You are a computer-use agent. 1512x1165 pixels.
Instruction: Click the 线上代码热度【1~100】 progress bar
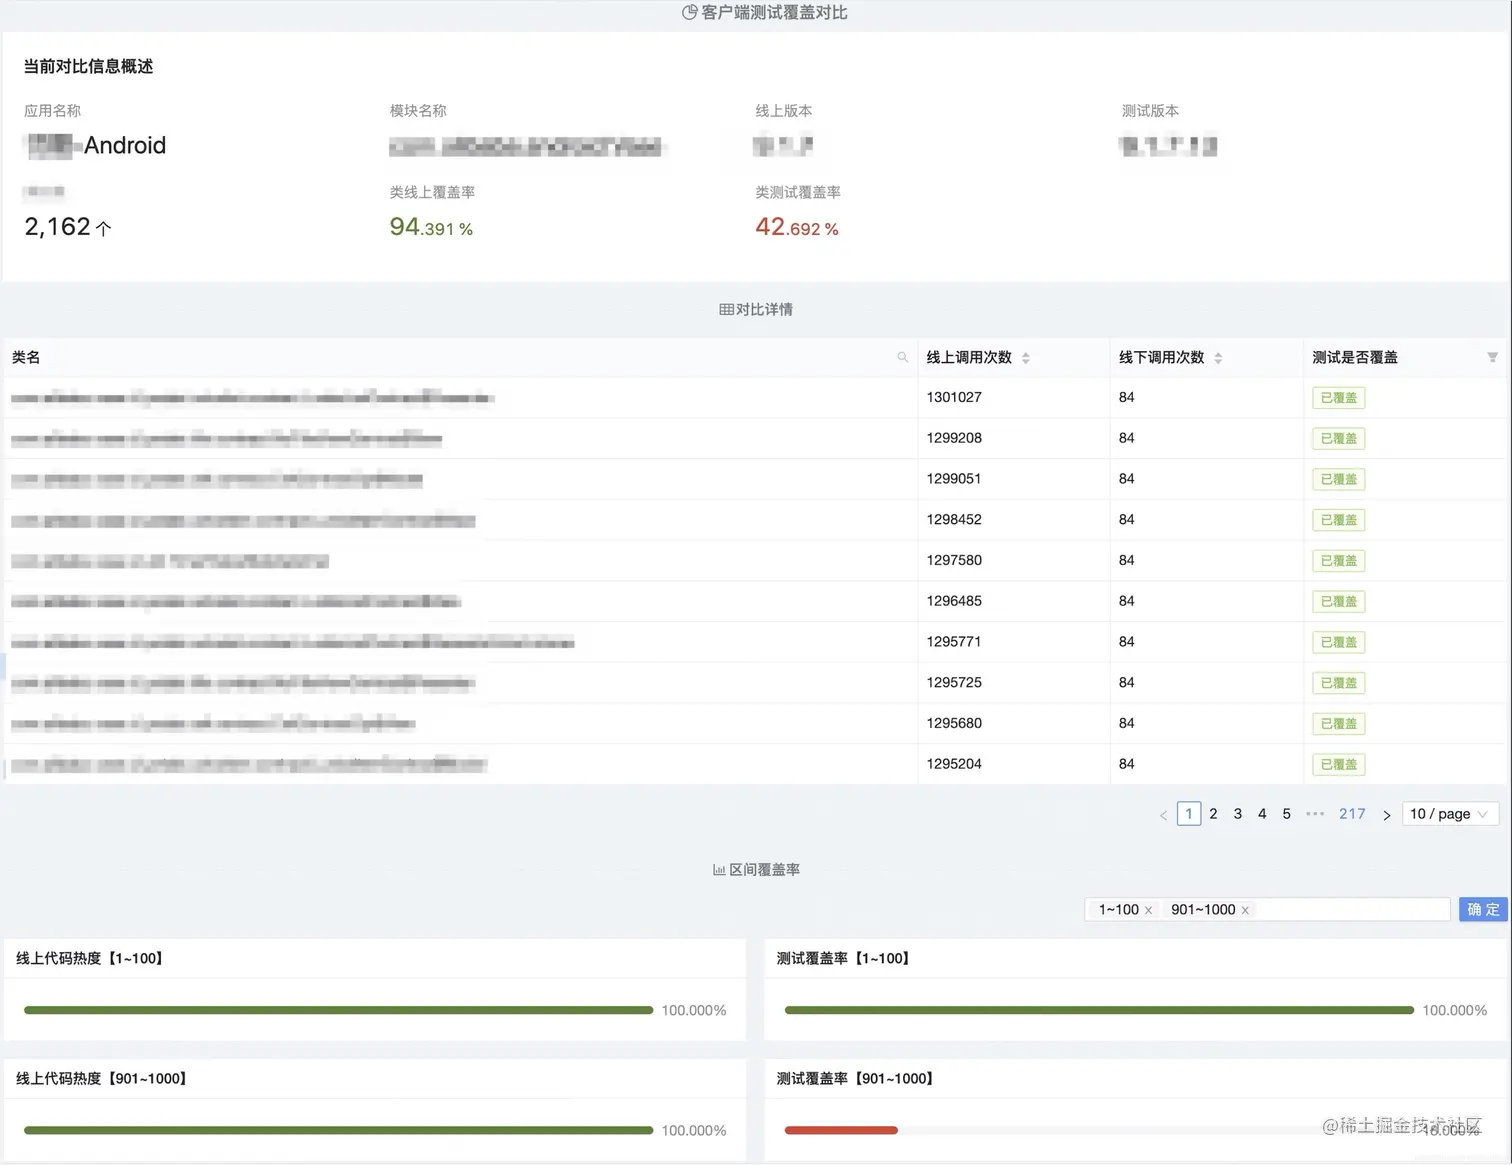tap(338, 1010)
